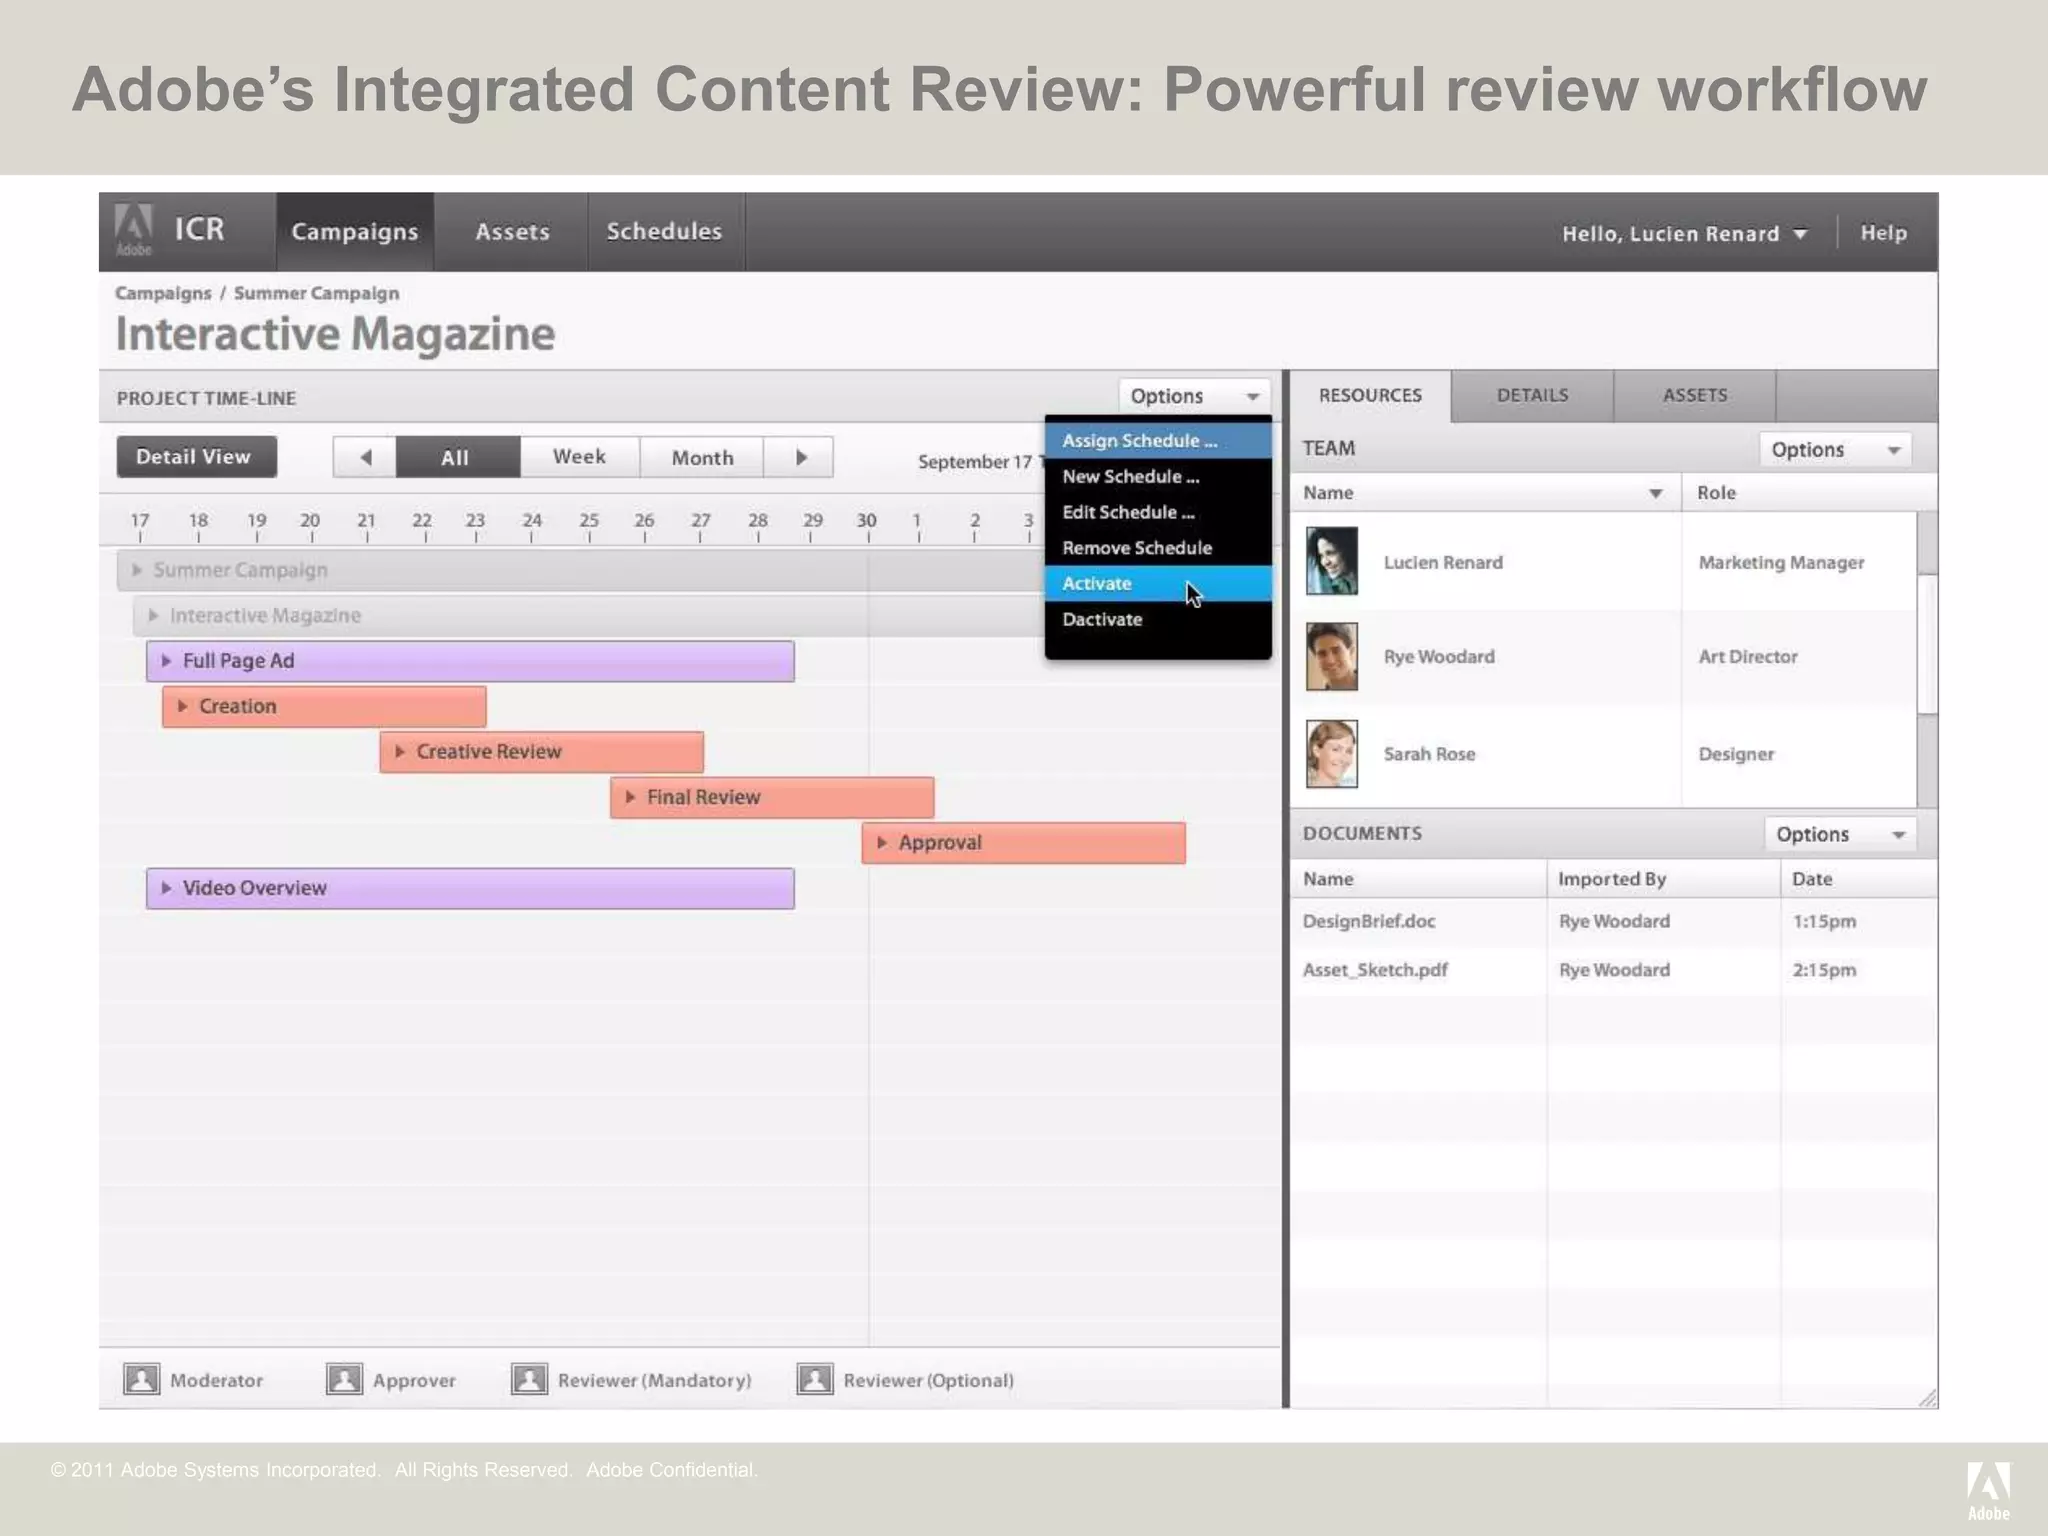
Task: Expand the Summer Campaign row
Action: coord(137,570)
